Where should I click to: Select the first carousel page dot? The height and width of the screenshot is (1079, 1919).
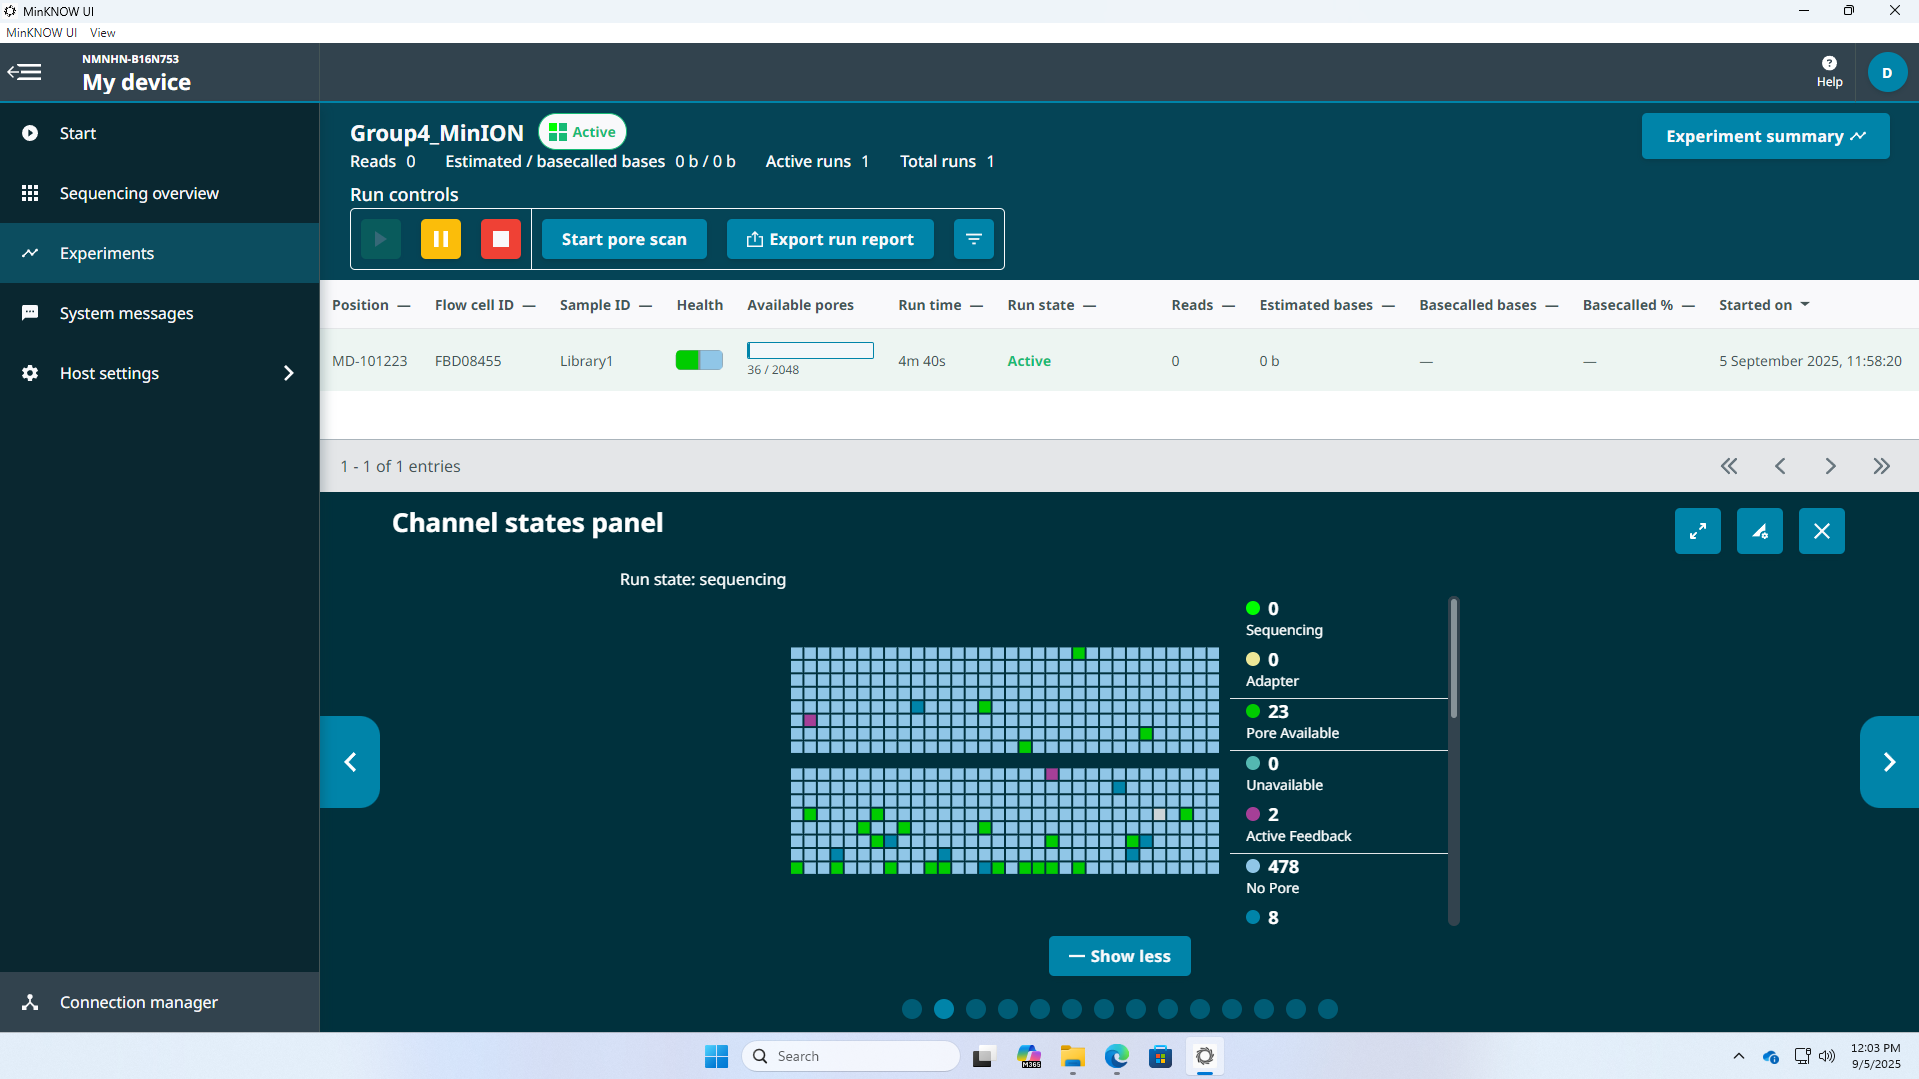pyautogui.click(x=911, y=1009)
